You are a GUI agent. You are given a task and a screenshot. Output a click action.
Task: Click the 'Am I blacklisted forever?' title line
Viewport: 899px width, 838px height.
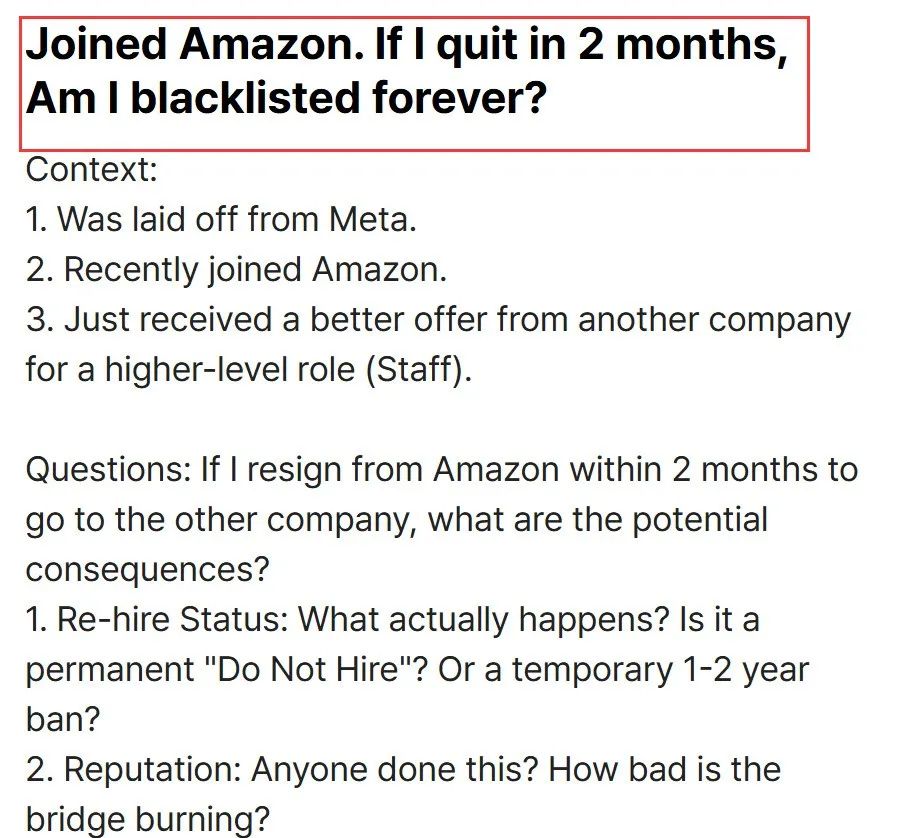pos(287,98)
